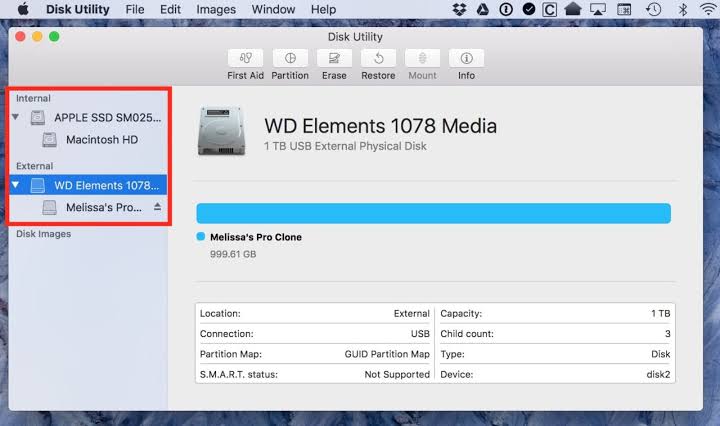Click the Macintosh HD volume icon
The height and width of the screenshot is (426, 720).
pyautogui.click(x=49, y=140)
